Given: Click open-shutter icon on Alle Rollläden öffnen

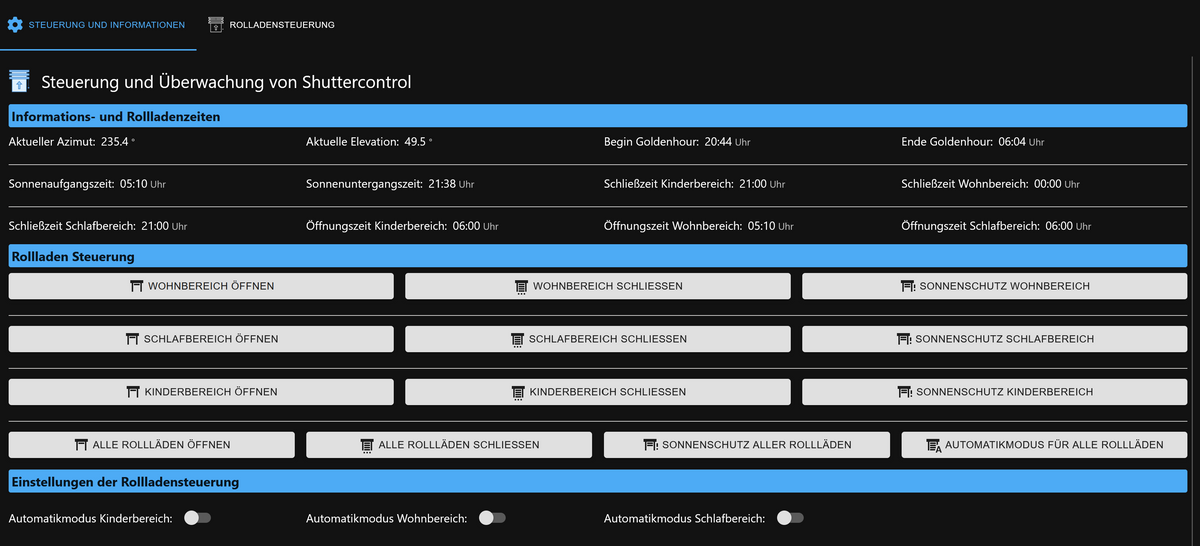Looking at the screenshot, I should pyautogui.click(x=81, y=445).
